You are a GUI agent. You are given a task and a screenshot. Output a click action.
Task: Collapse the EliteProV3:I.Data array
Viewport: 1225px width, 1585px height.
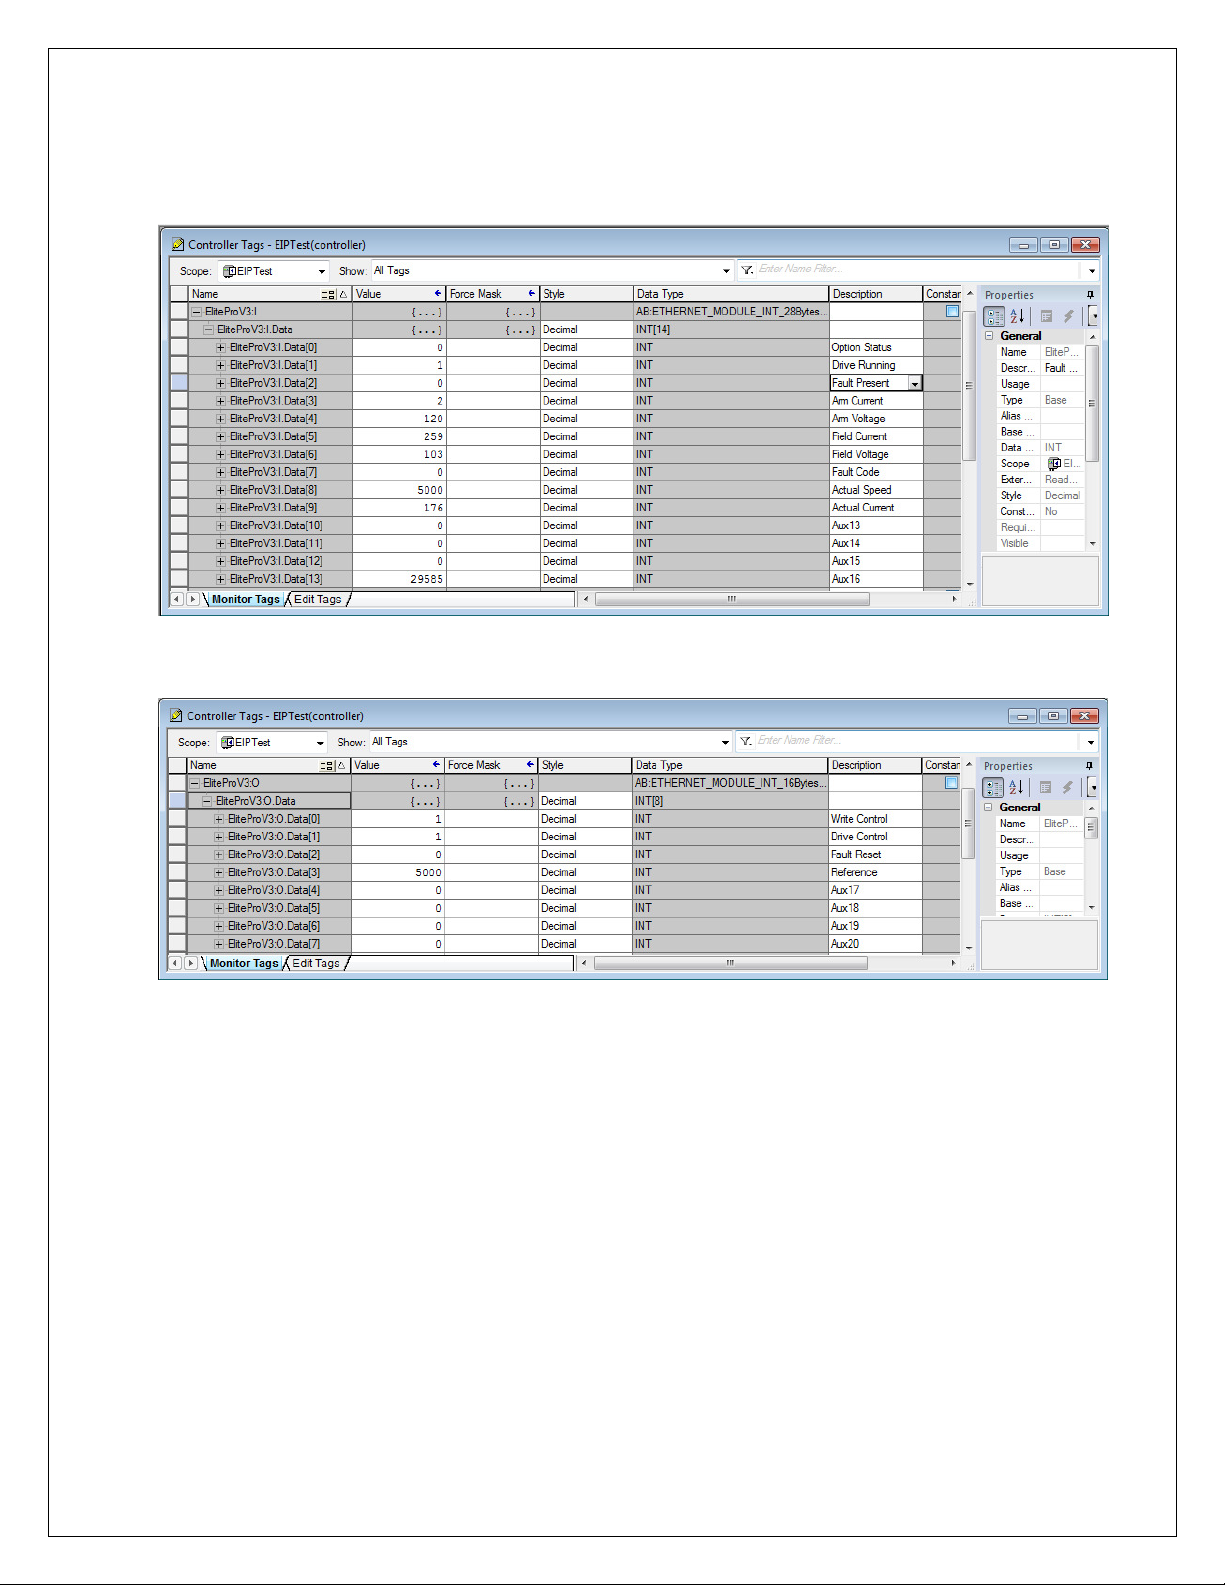[x=208, y=330]
